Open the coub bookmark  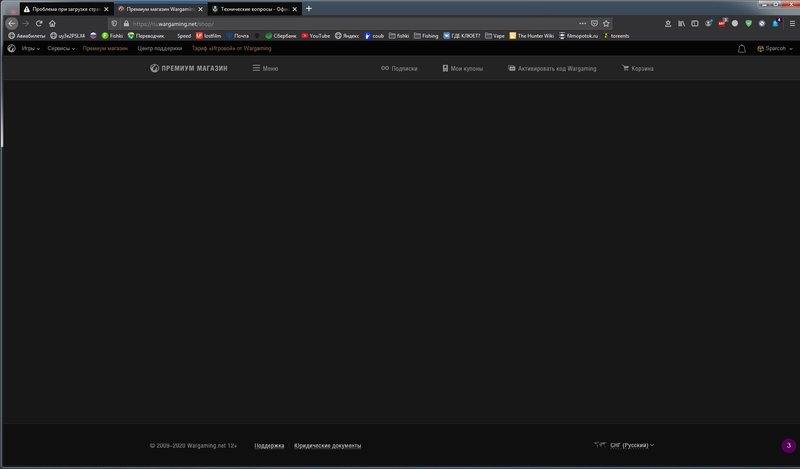[x=374, y=36]
